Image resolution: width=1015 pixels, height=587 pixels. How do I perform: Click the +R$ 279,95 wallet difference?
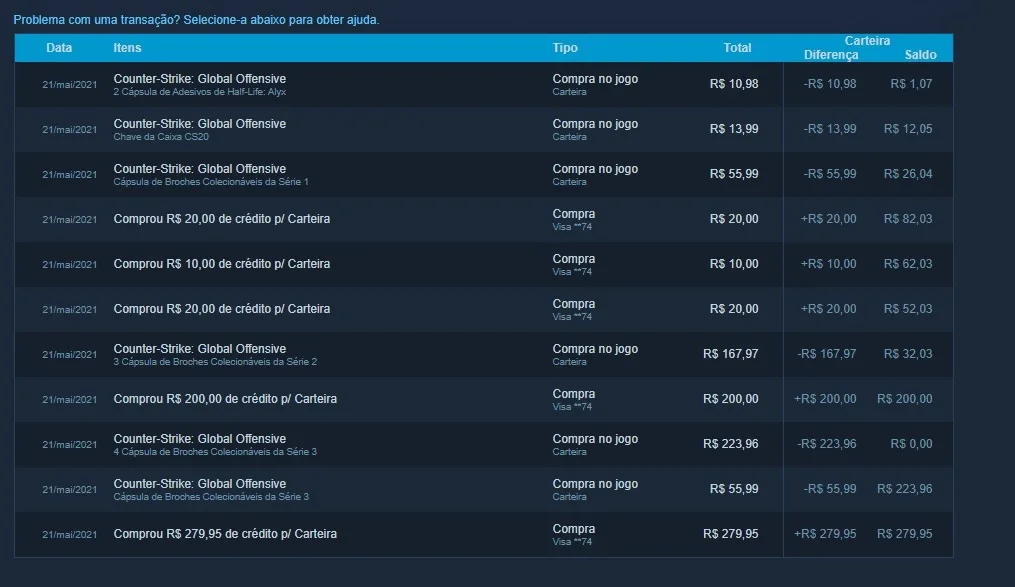[x=825, y=534]
